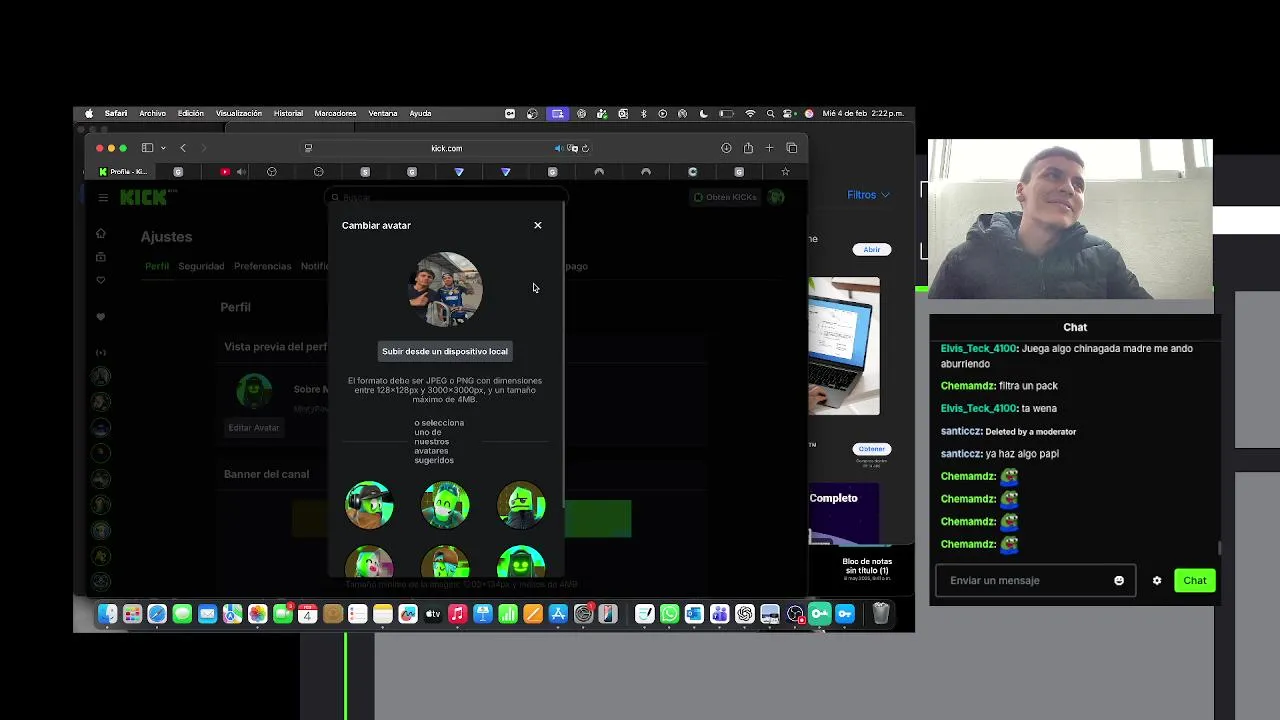Image resolution: width=1280 pixels, height=720 pixels.
Task: Open OBS from the Dock
Action: 795,614
